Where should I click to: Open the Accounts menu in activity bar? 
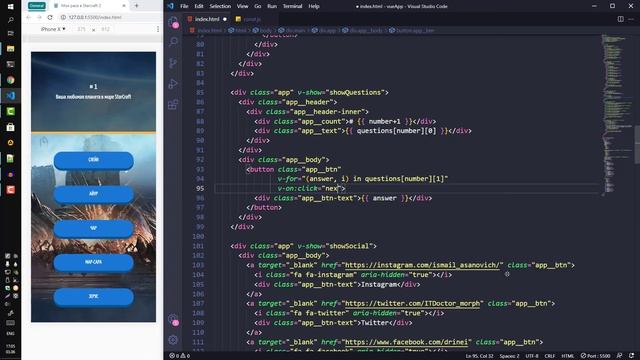tap(173, 319)
